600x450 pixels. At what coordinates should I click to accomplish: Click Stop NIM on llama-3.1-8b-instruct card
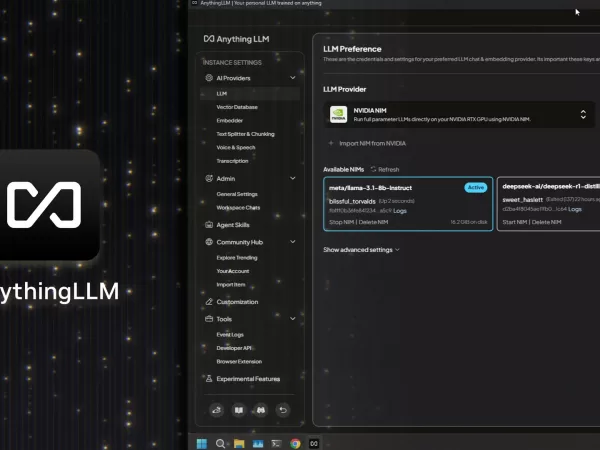tap(341, 222)
